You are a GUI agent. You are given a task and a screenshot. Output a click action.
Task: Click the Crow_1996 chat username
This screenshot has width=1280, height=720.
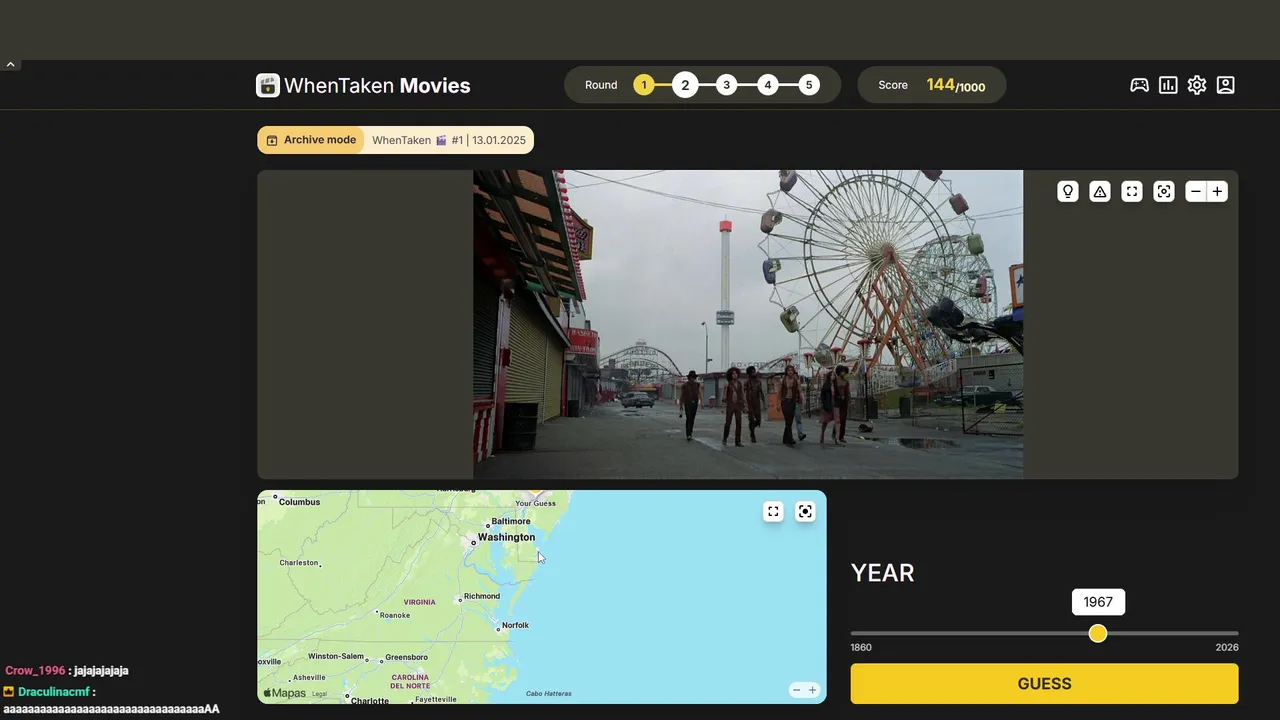click(35, 671)
